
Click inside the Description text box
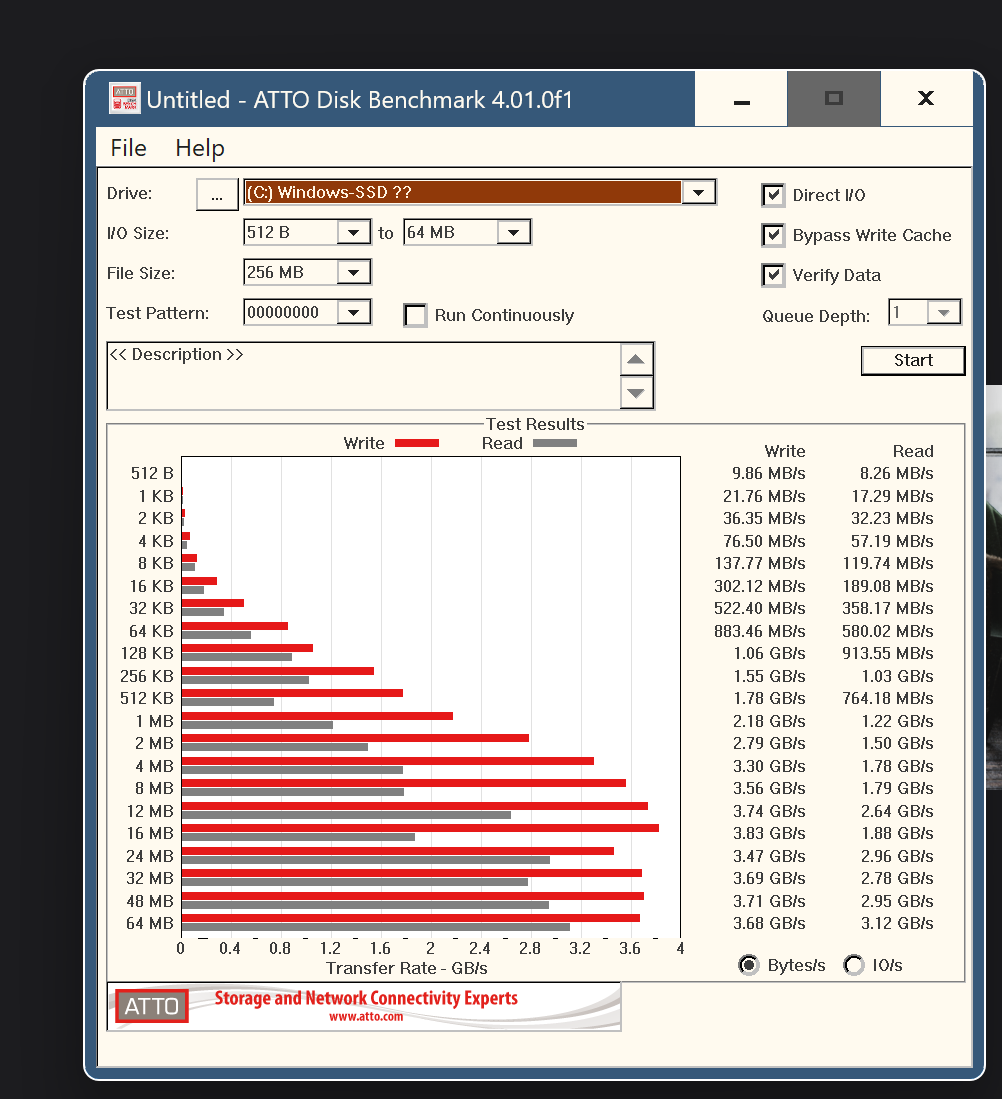(x=364, y=376)
